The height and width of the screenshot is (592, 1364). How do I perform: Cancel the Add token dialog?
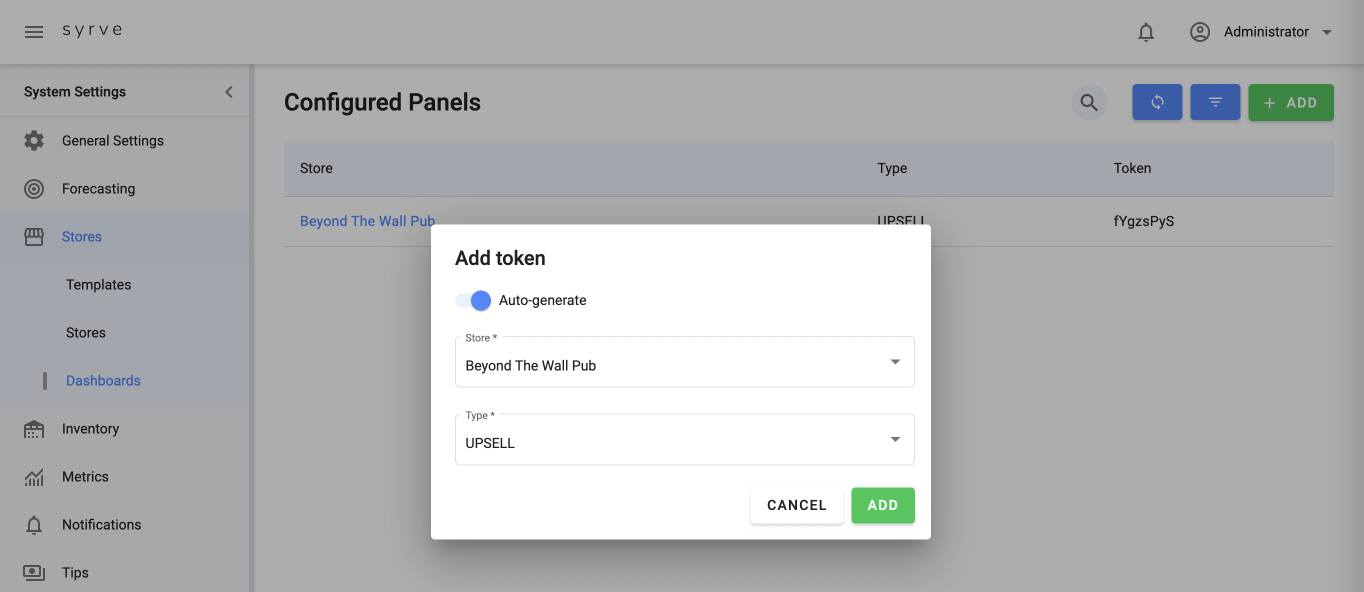point(796,505)
